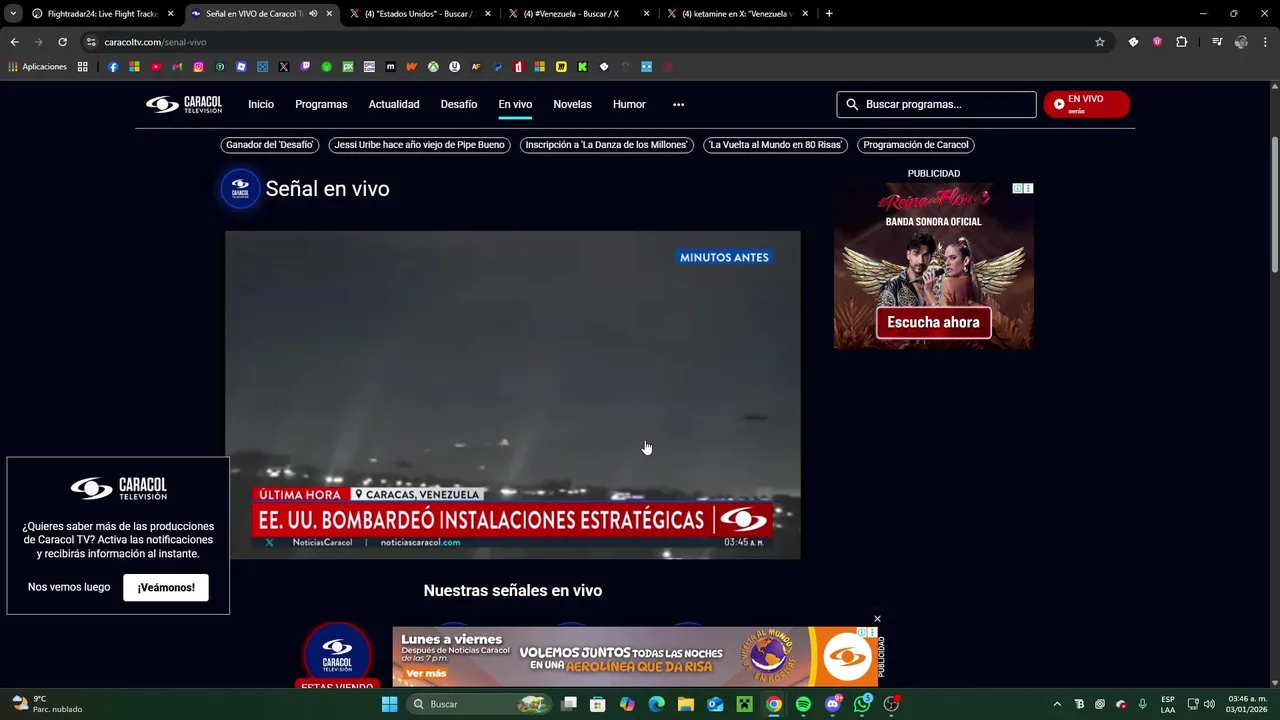Open the PayPal bookmark
This screenshot has width=1280, height=720.
[x=498, y=67]
